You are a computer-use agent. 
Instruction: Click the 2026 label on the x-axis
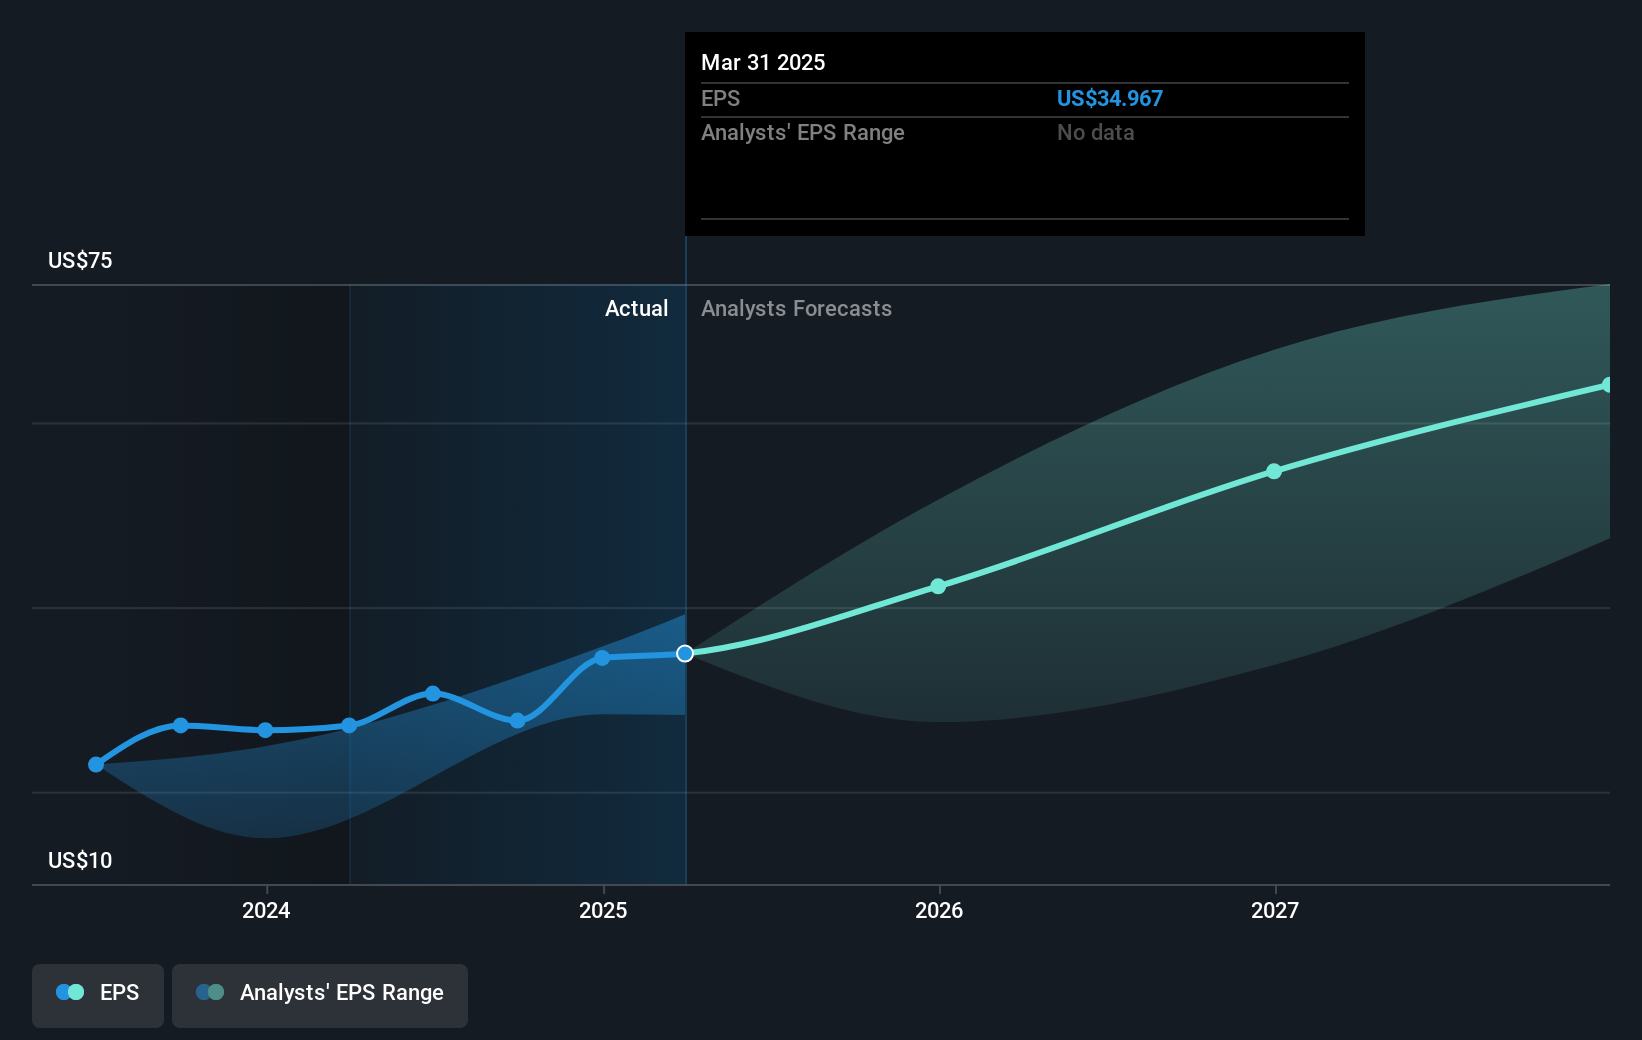point(938,910)
